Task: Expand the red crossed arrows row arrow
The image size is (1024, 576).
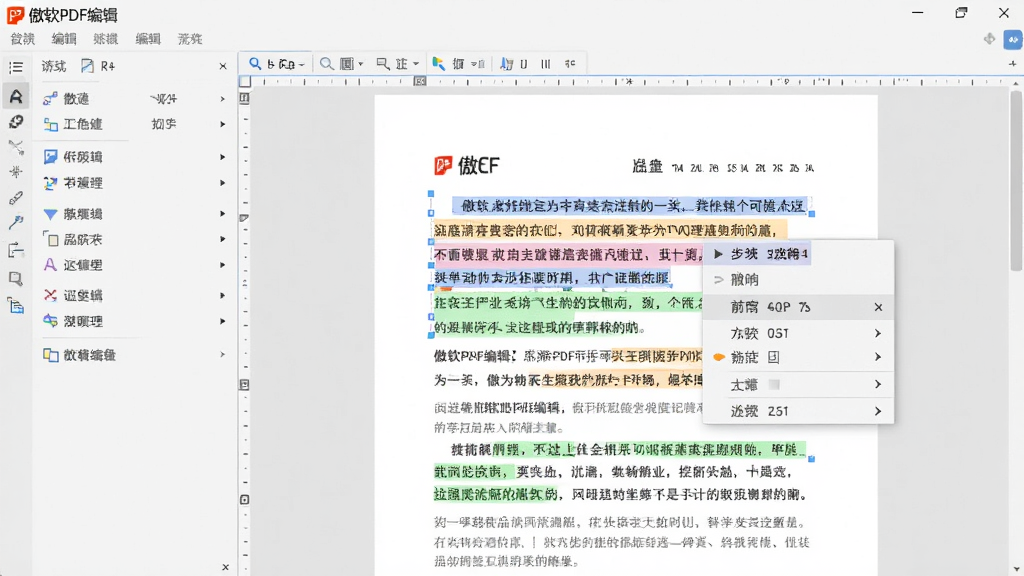Action: point(223,296)
